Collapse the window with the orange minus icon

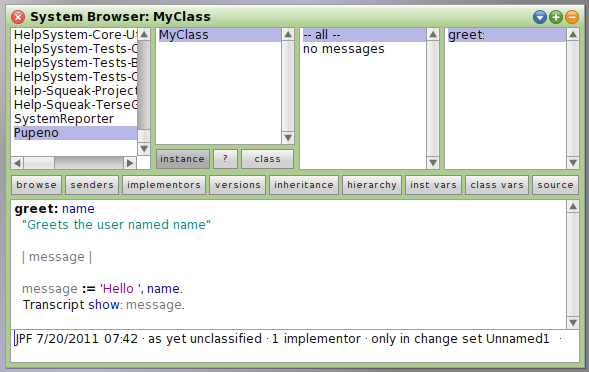pyautogui.click(x=572, y=17)
